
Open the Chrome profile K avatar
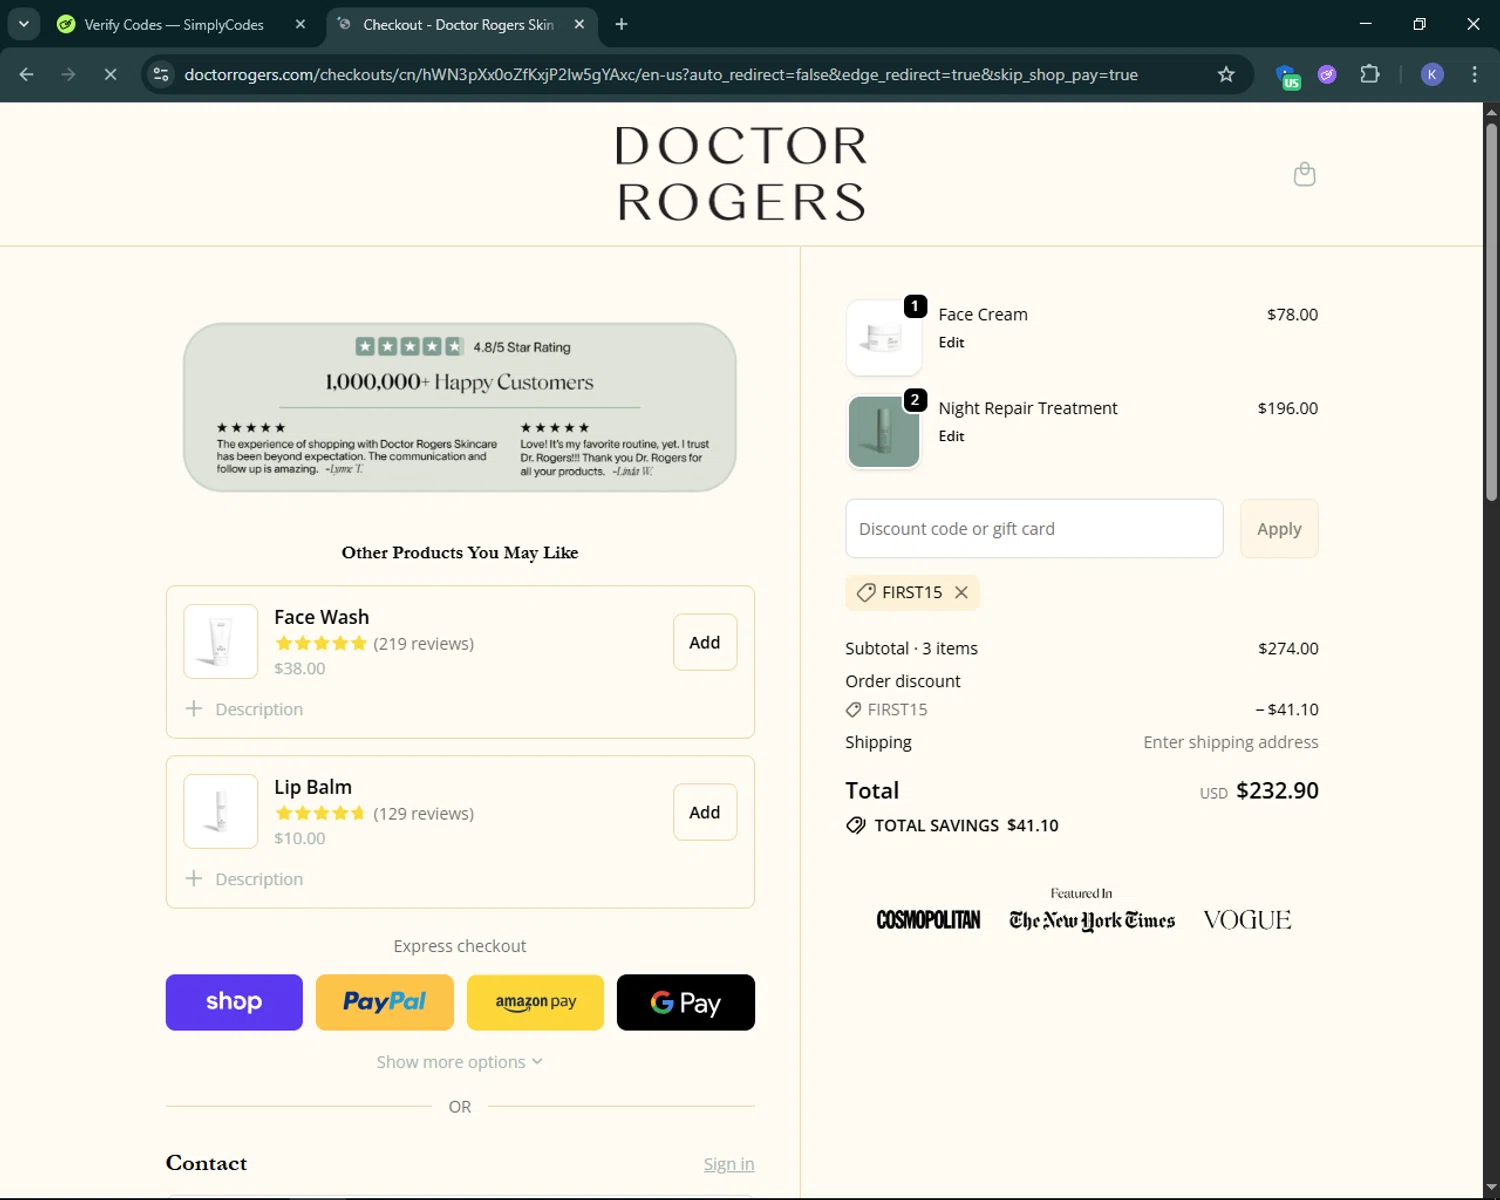[1432, 75]
